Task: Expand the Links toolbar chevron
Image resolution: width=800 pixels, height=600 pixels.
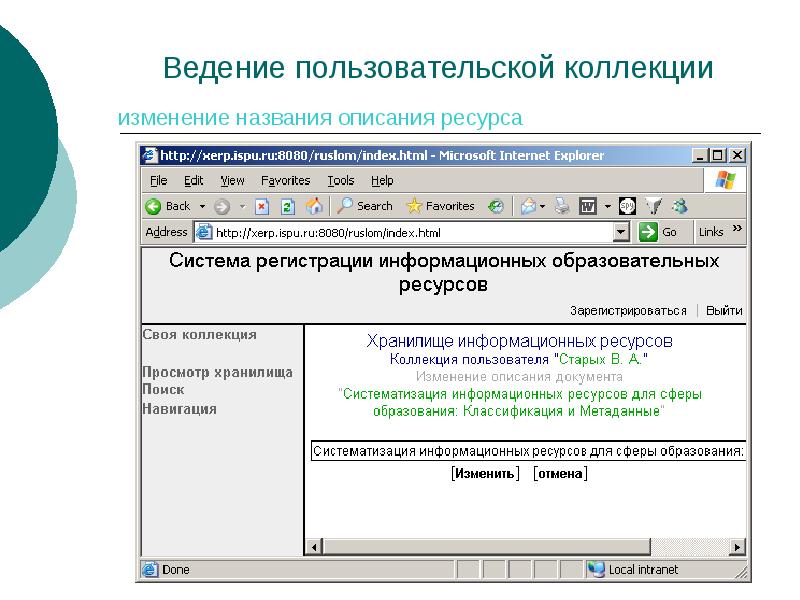Action: pyautogui.click(x=738, y=230)
